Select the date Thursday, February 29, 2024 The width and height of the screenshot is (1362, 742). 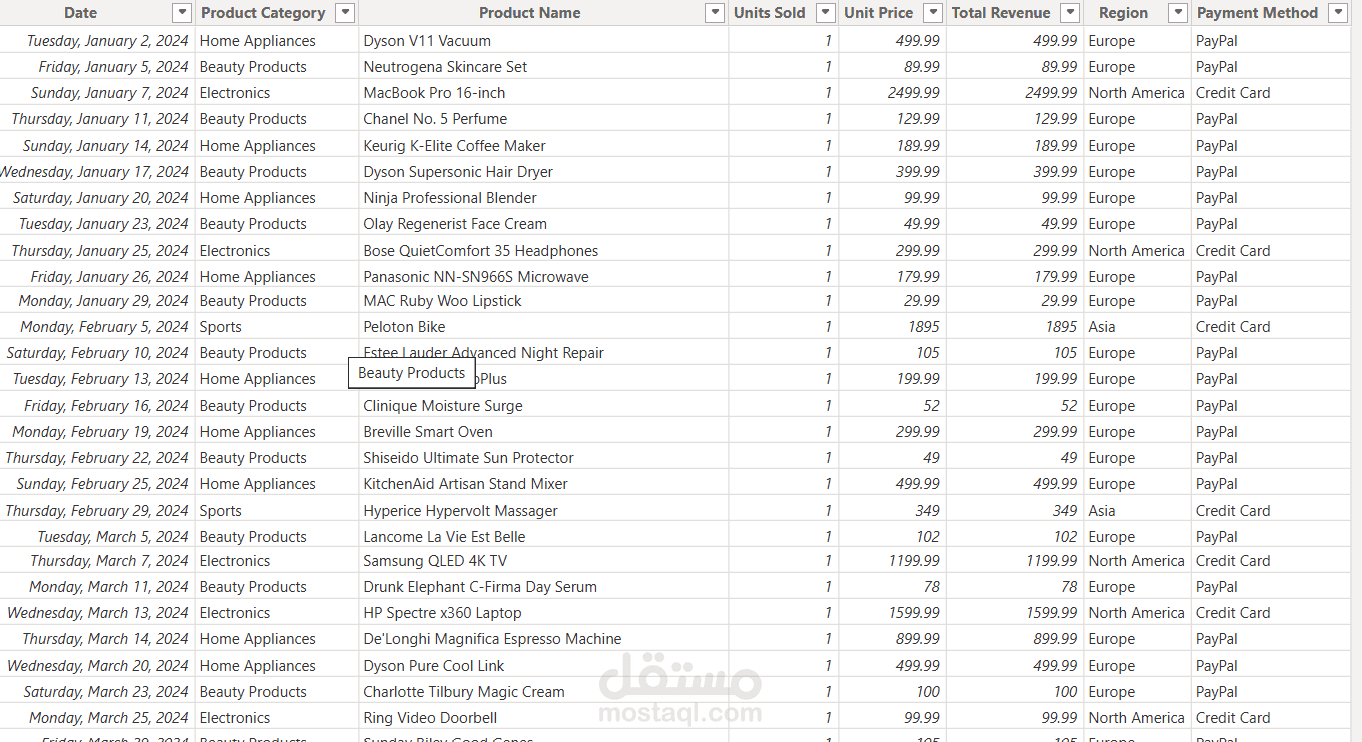[x=97, y=511]
